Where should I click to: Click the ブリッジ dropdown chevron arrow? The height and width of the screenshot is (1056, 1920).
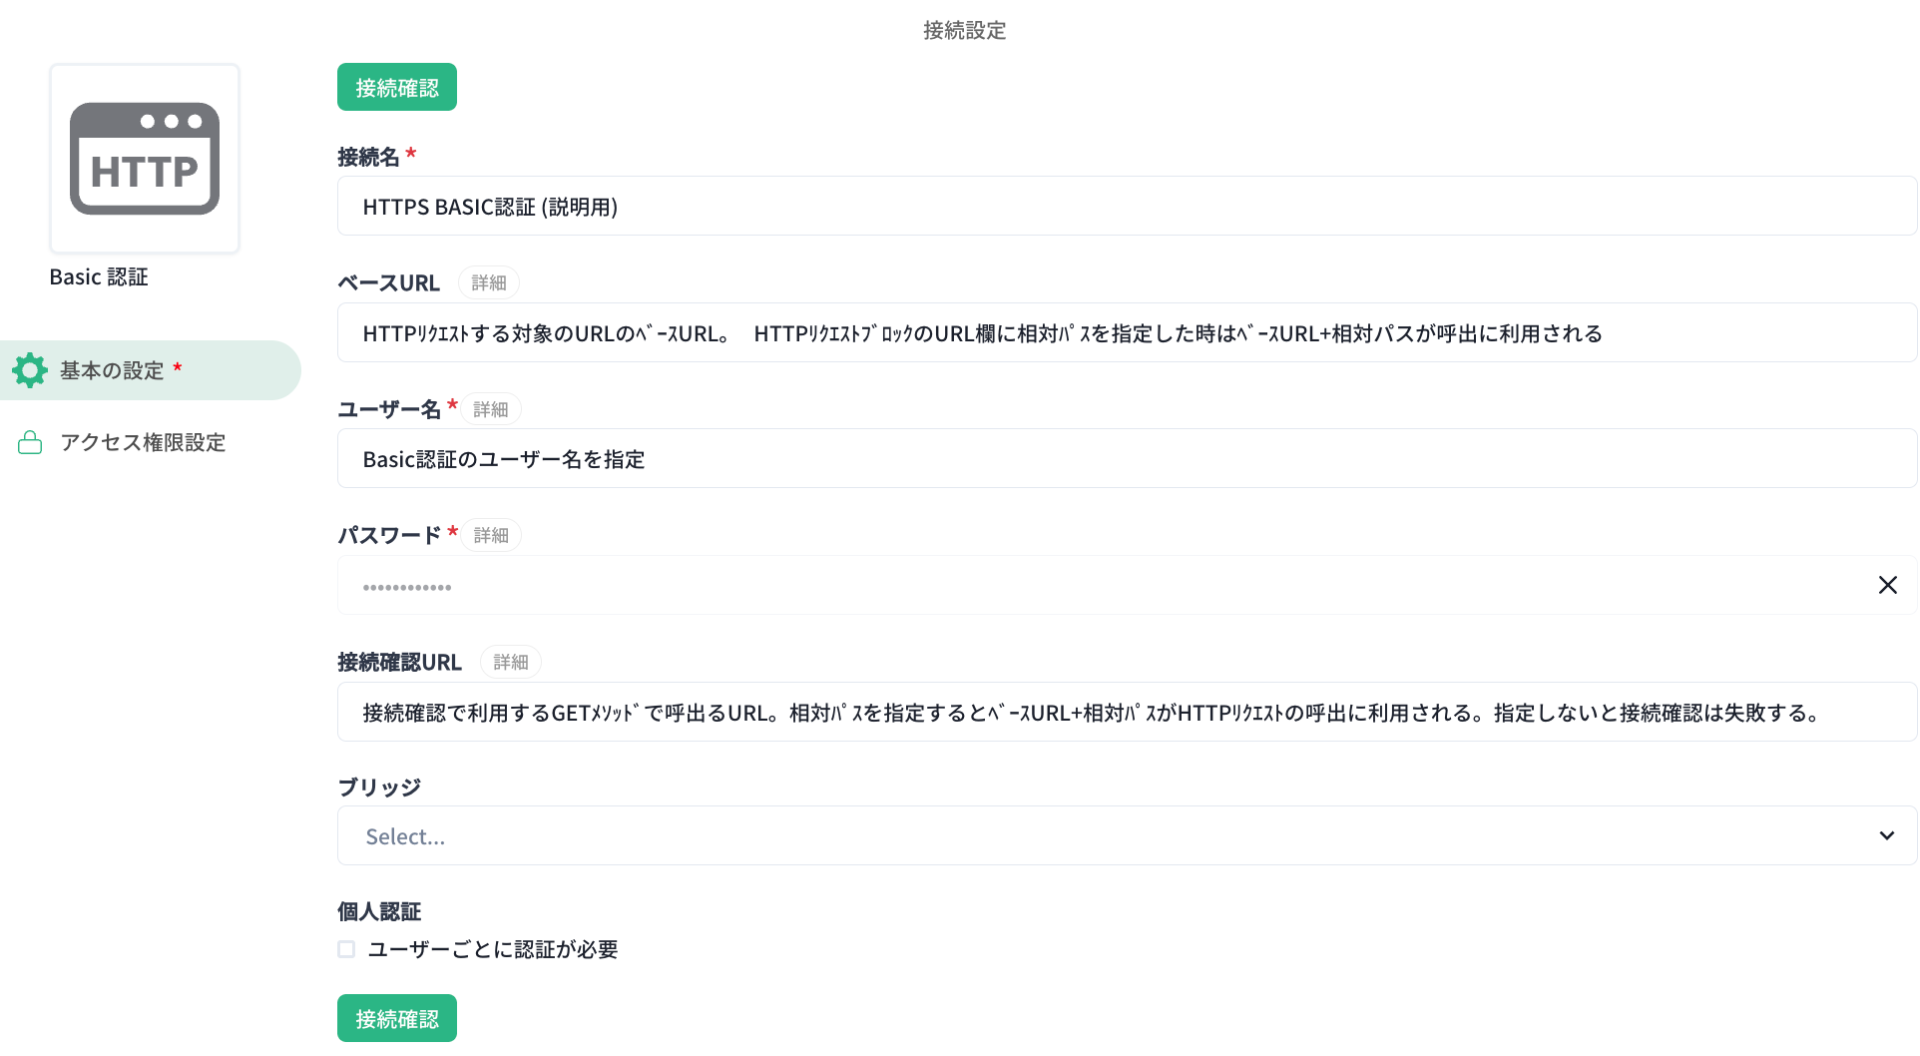1886,836
